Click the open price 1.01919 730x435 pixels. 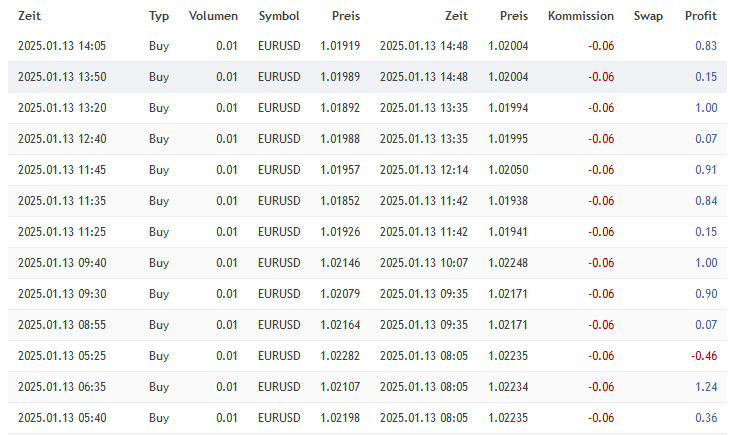pyautogui.click(x=340, y=46)
